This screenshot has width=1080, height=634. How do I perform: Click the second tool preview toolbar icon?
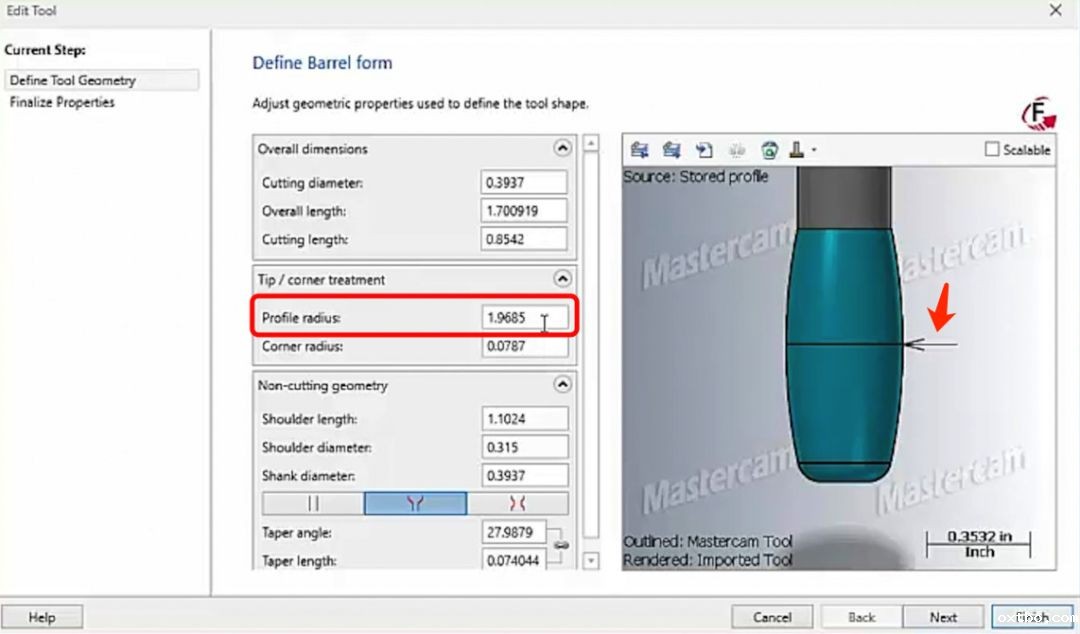pos(672,150)
